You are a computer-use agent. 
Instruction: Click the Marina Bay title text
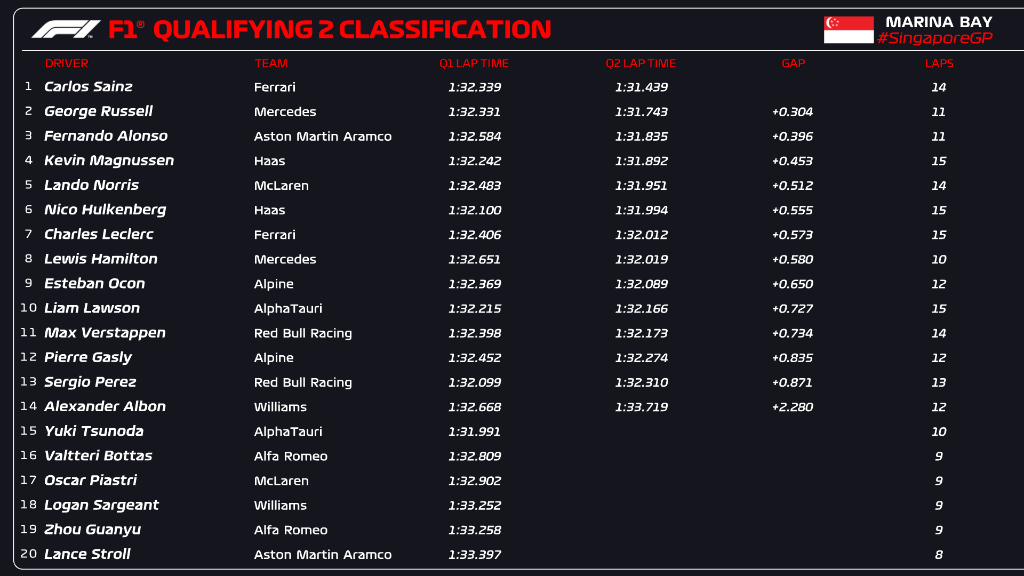coord(939,21)
